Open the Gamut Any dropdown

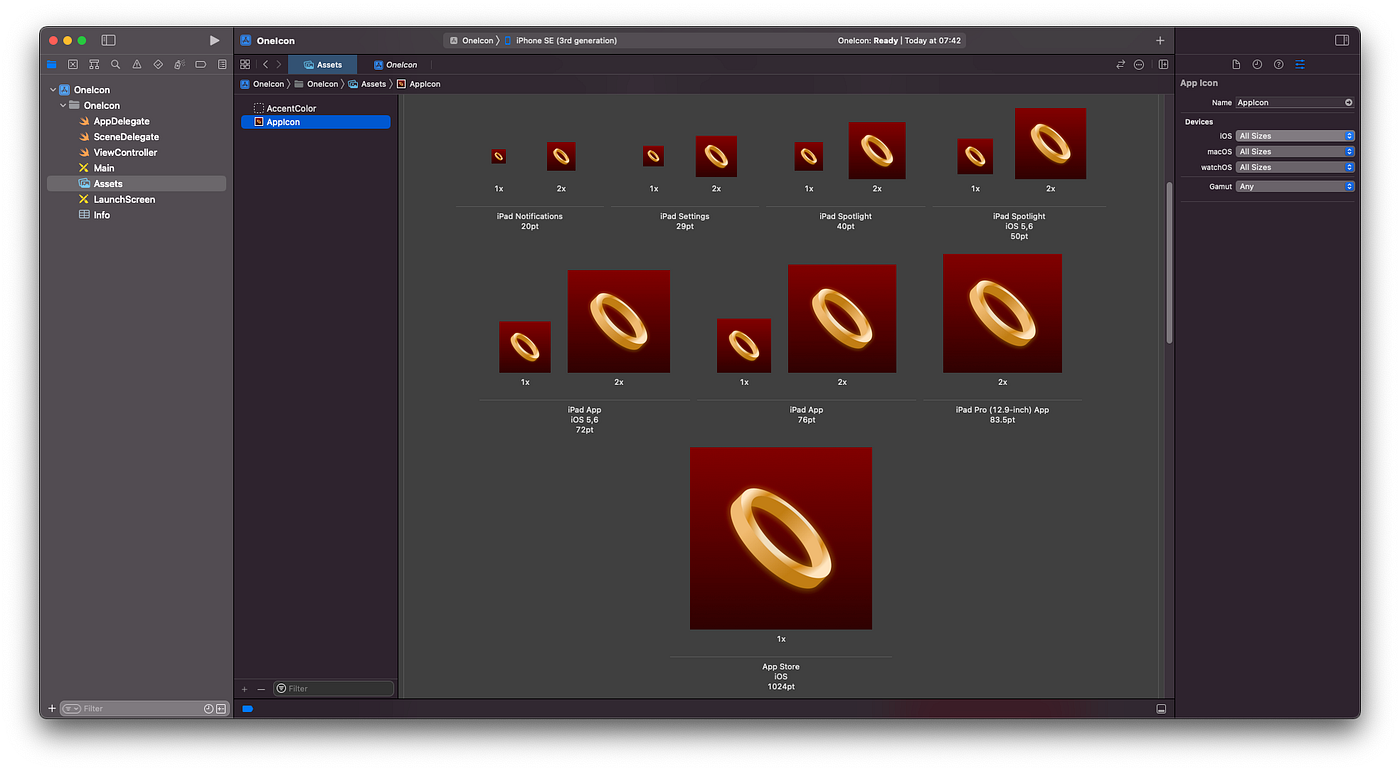[x=1295, y=186]
